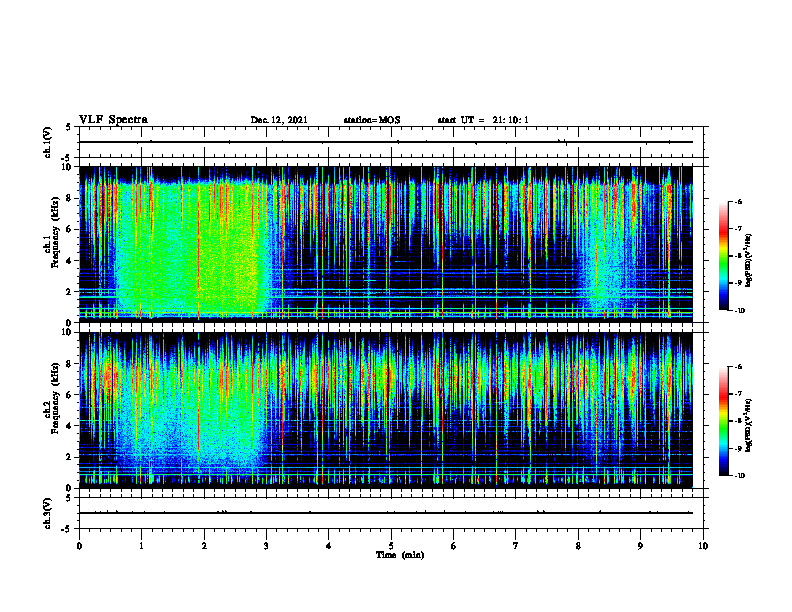The height and width of the screenshot is (612, 792).
Task: Click the "-6" label on ch.2 color bar
Action: pyautogui.click(x=737, y=367)
